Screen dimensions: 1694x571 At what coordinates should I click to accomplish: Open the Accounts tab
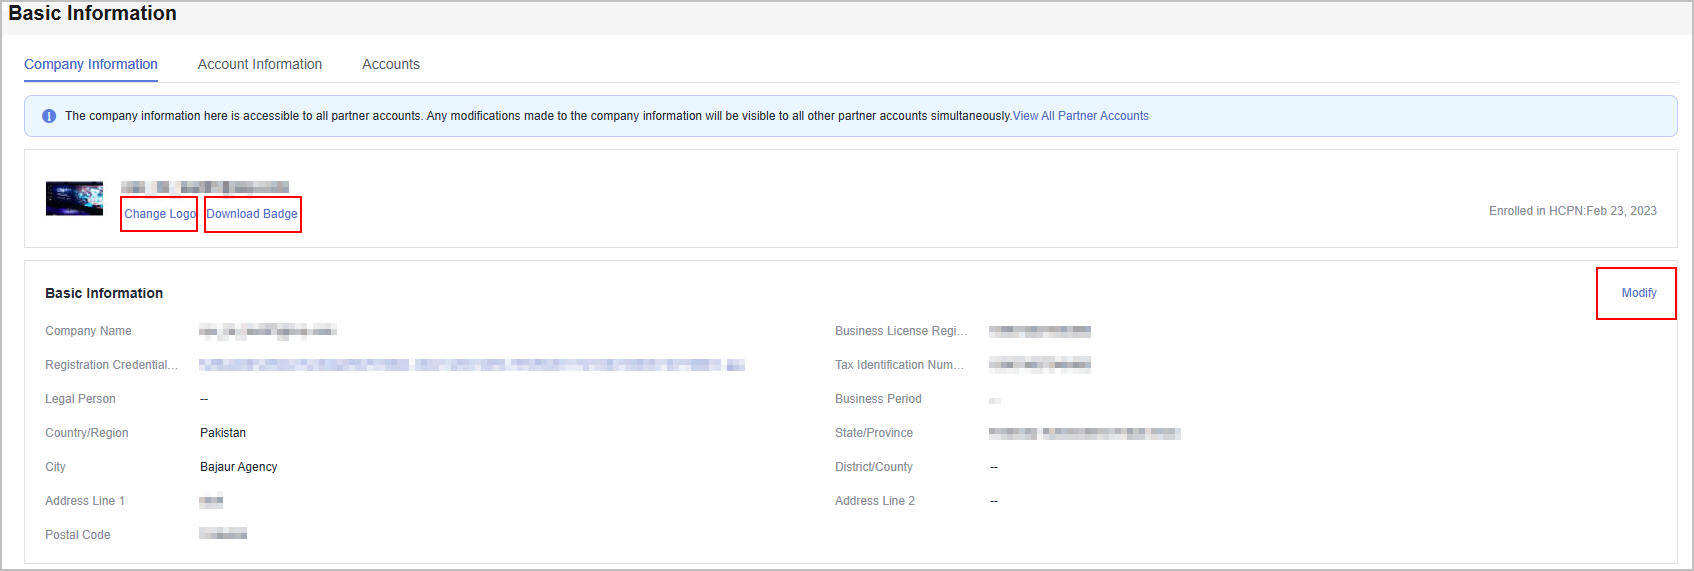tap(390, 64)
